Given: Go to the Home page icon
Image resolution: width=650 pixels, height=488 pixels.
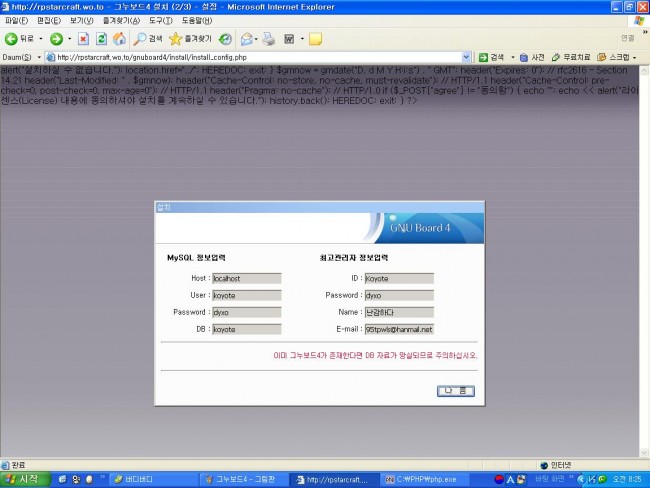Looking at the screenshot, I should 119,39.
